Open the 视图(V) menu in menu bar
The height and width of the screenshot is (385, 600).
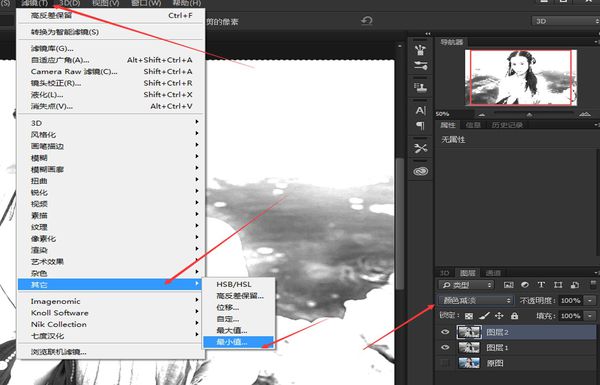coord(106,3)
